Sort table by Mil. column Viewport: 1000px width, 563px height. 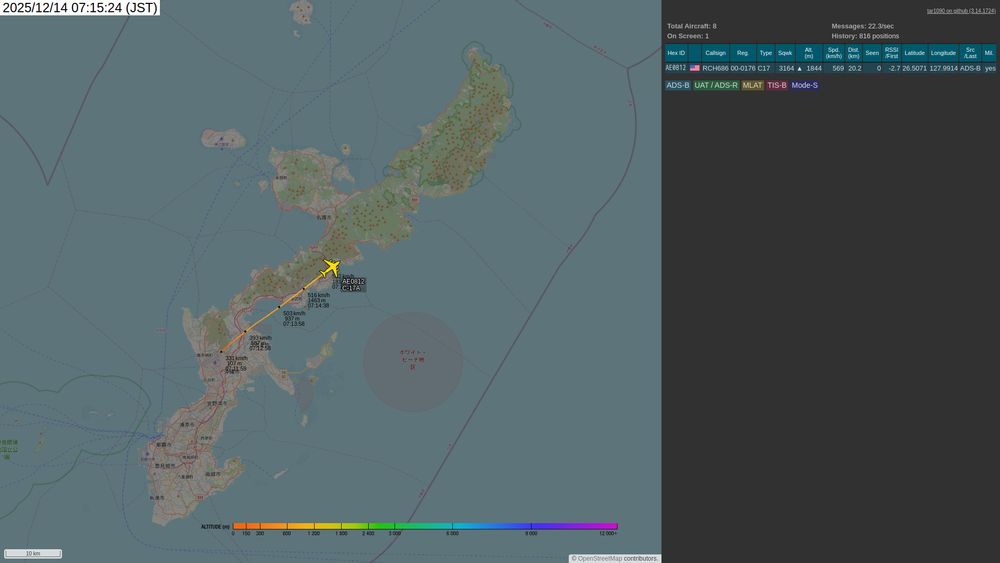989,53
